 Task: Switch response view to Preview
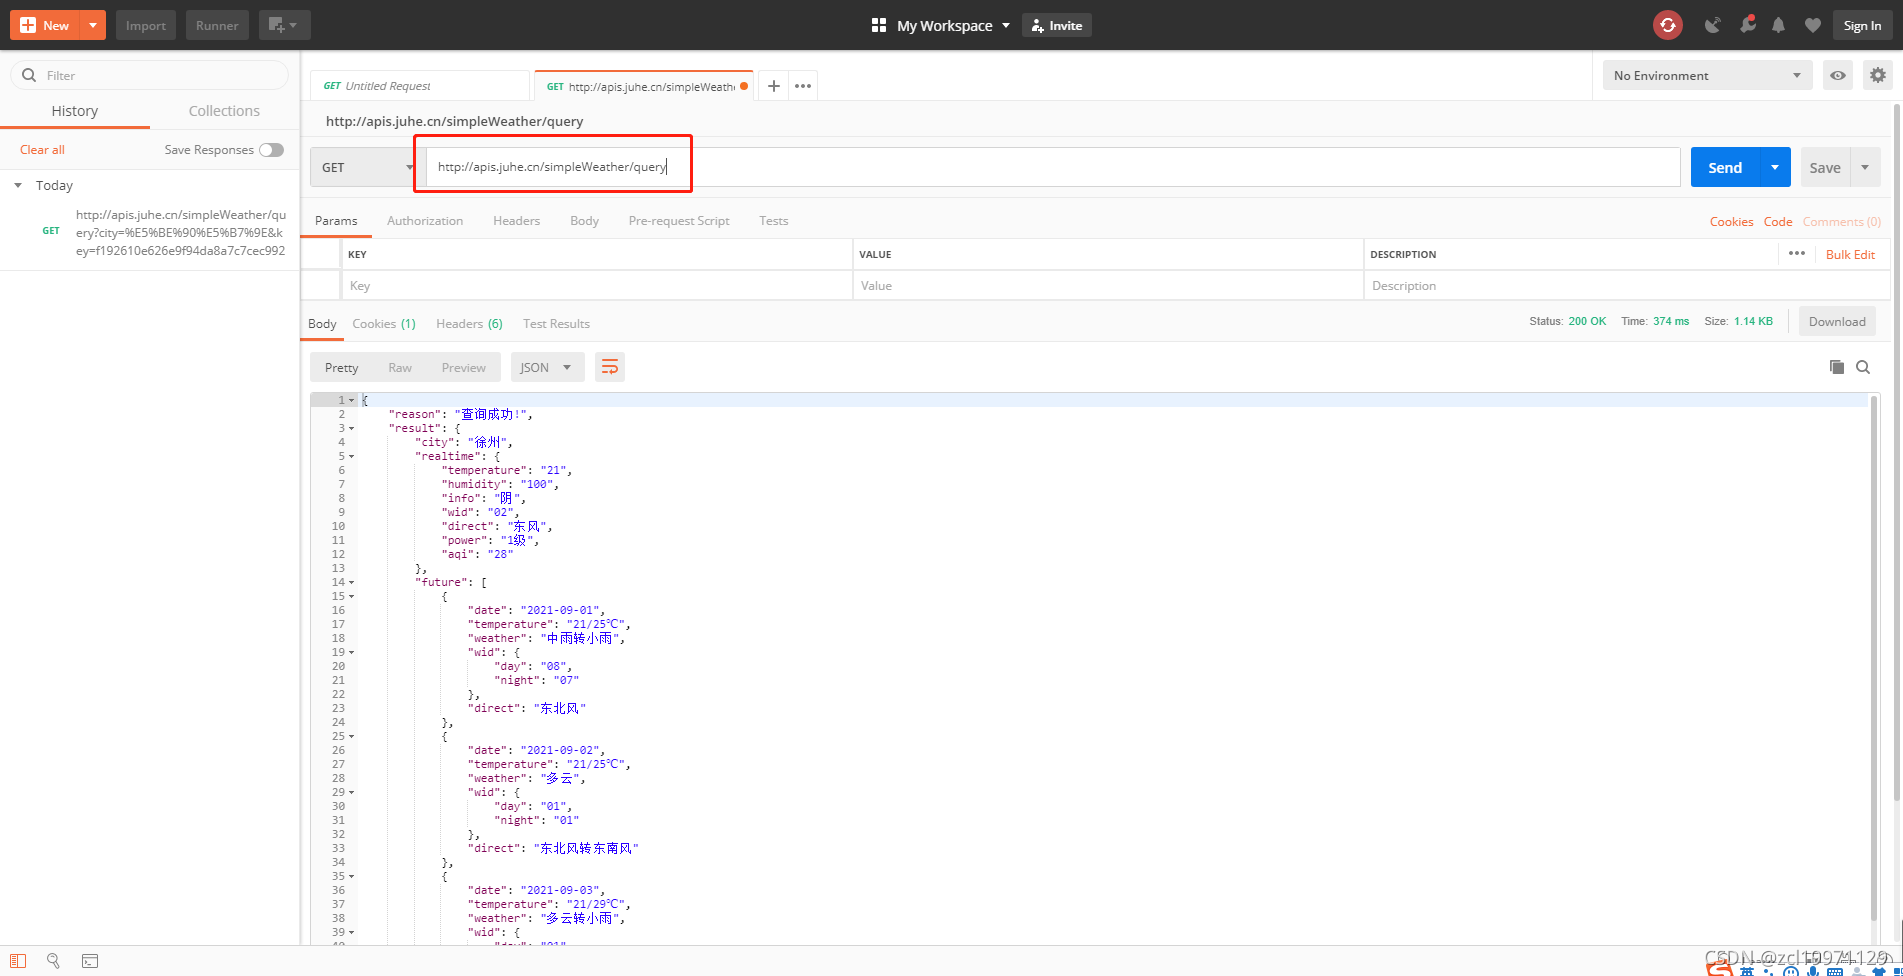point(464,367)
